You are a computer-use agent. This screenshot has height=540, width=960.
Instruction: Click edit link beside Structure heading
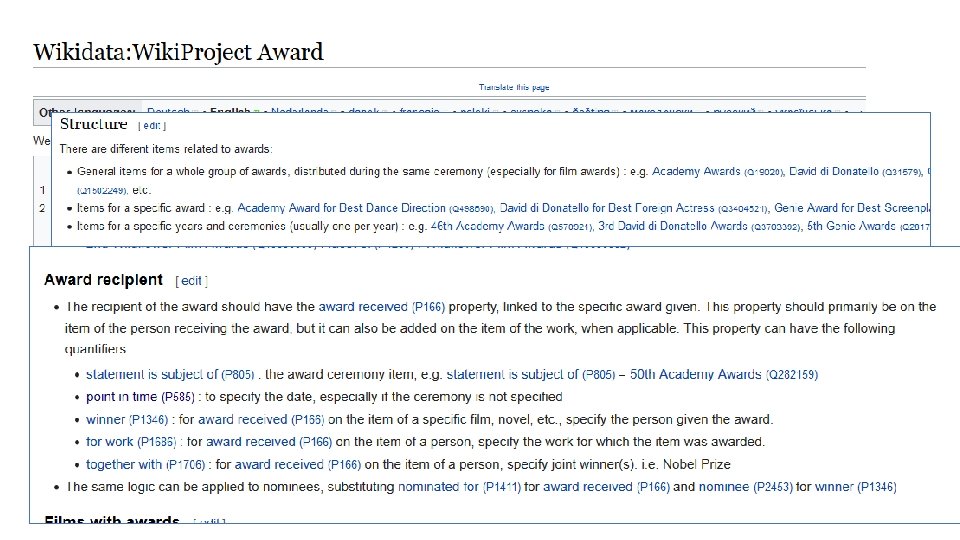click(152, 126)
